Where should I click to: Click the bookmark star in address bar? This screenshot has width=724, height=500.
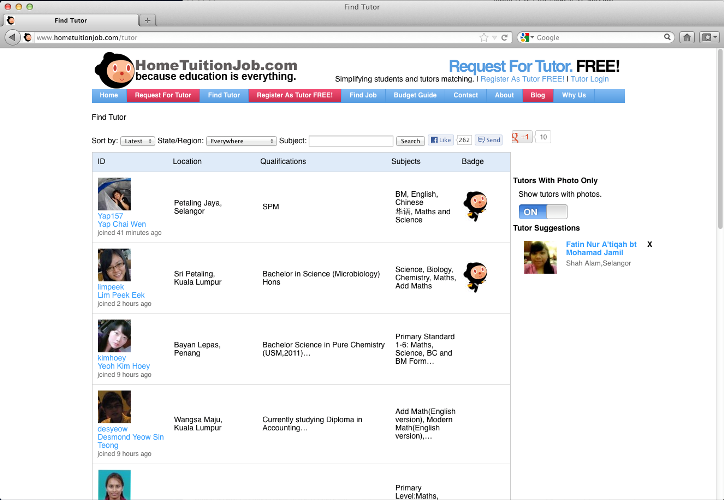[483, 37]
